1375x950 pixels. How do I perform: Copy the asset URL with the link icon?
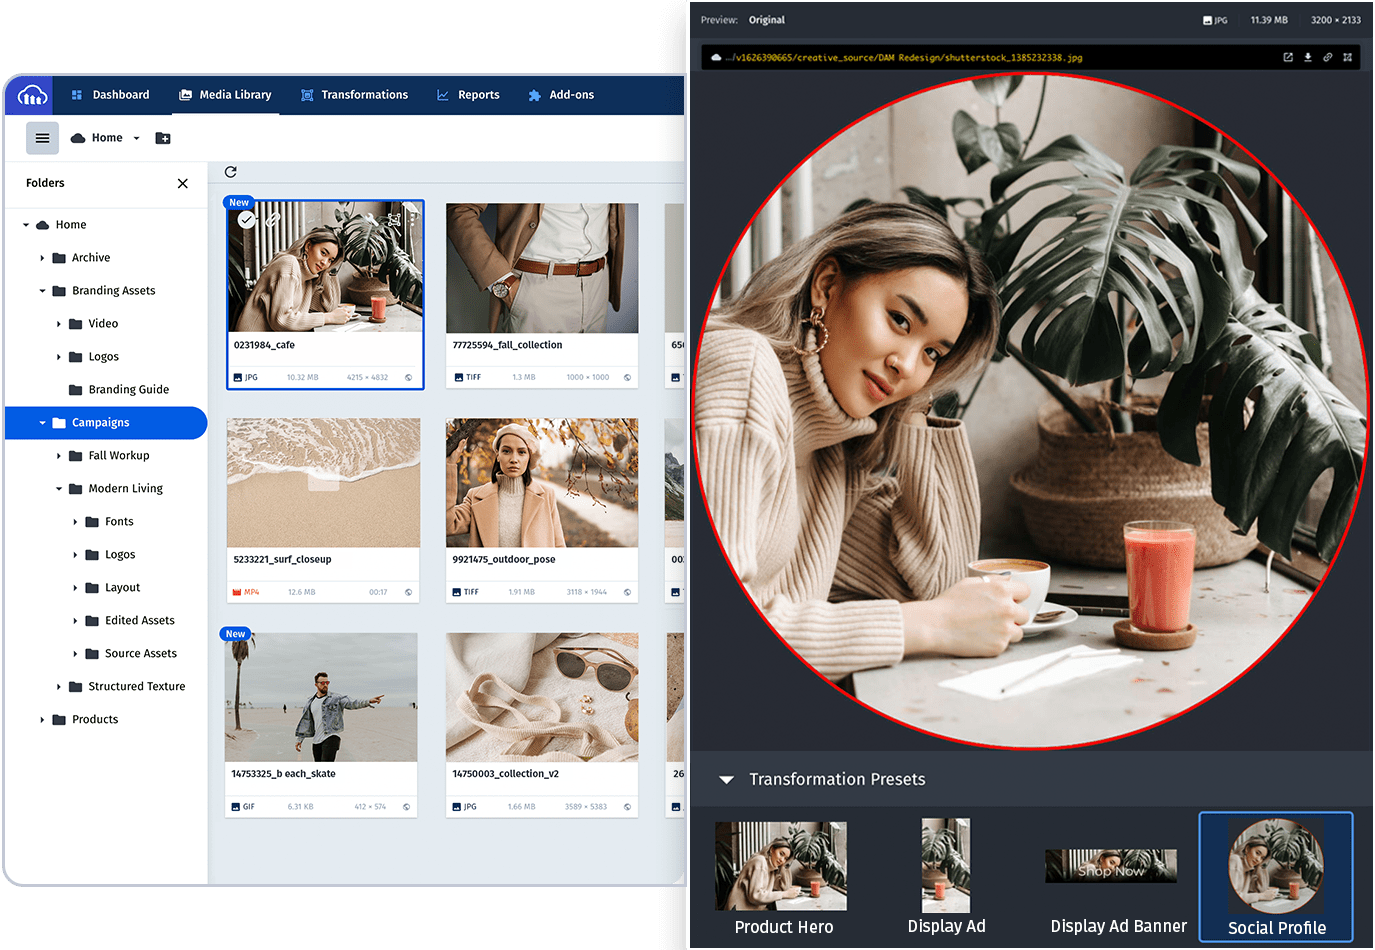[x=1327, y=58]
